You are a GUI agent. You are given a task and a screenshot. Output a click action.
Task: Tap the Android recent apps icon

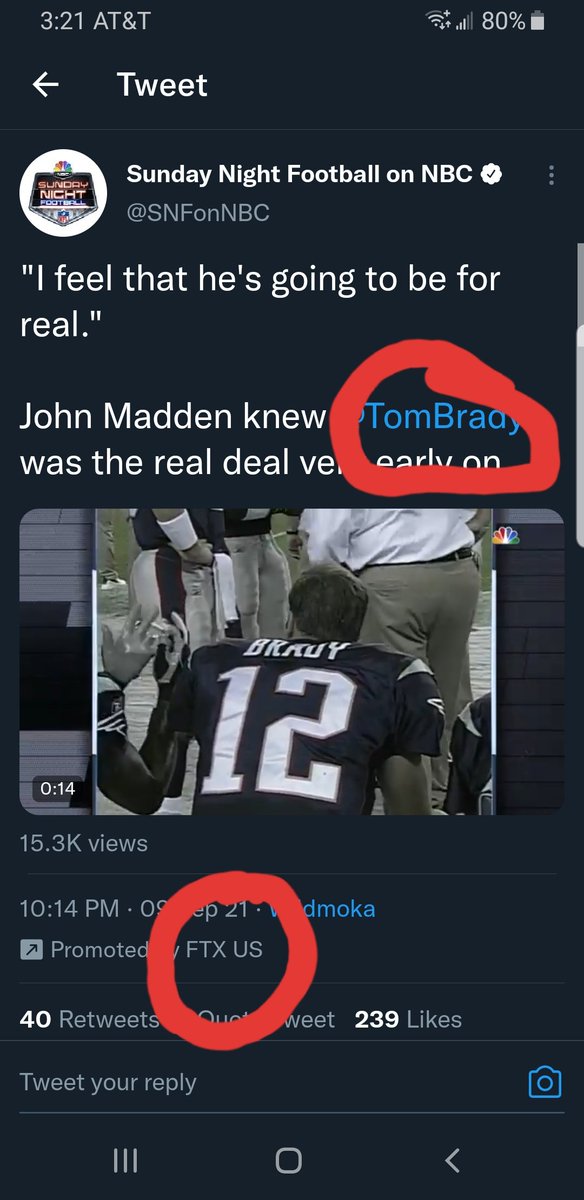125,1160
